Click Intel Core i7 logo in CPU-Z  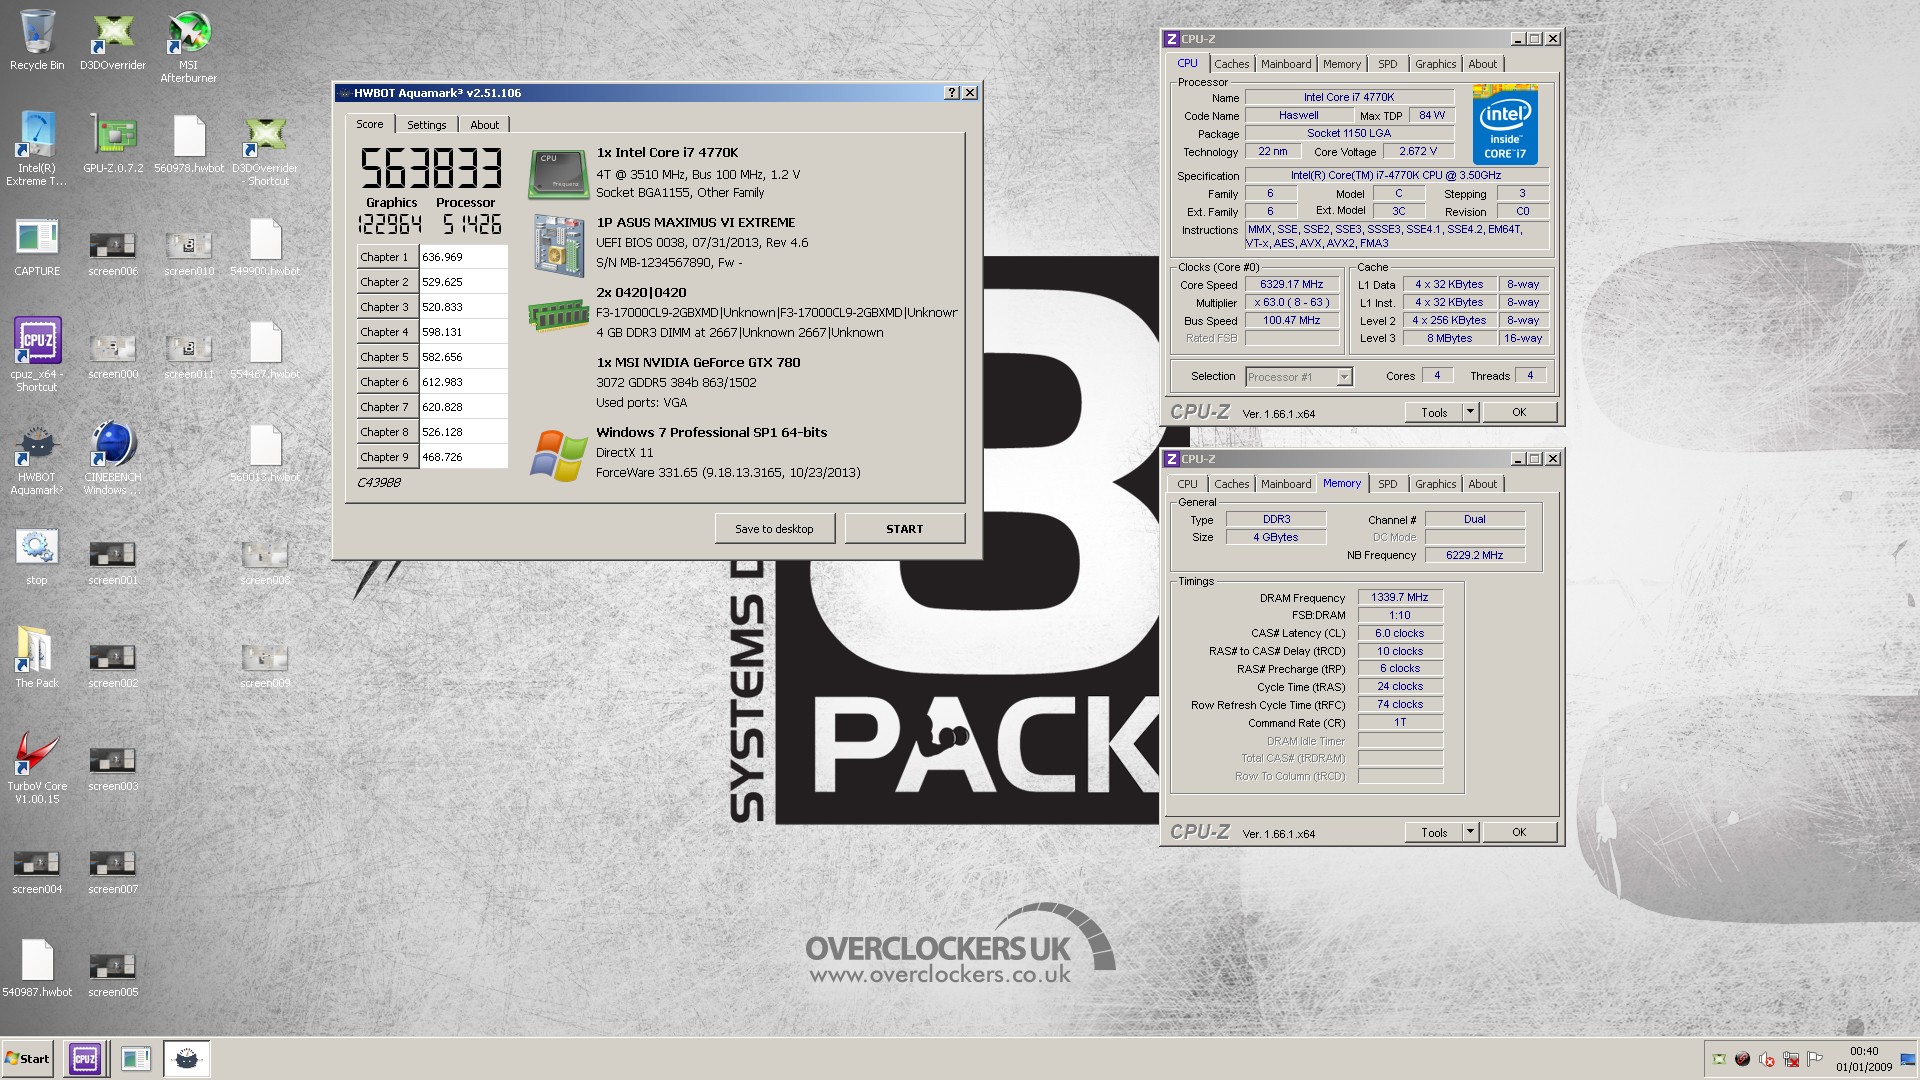click(1505, 125)
